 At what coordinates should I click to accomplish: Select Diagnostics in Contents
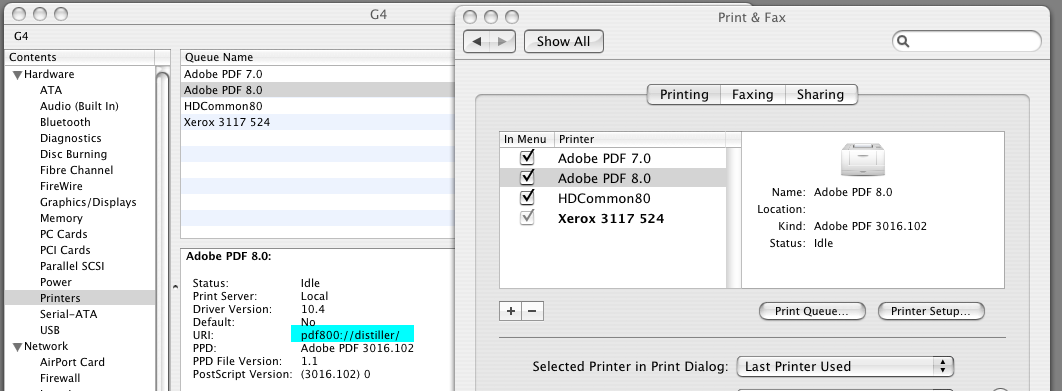tap(70, 138)
